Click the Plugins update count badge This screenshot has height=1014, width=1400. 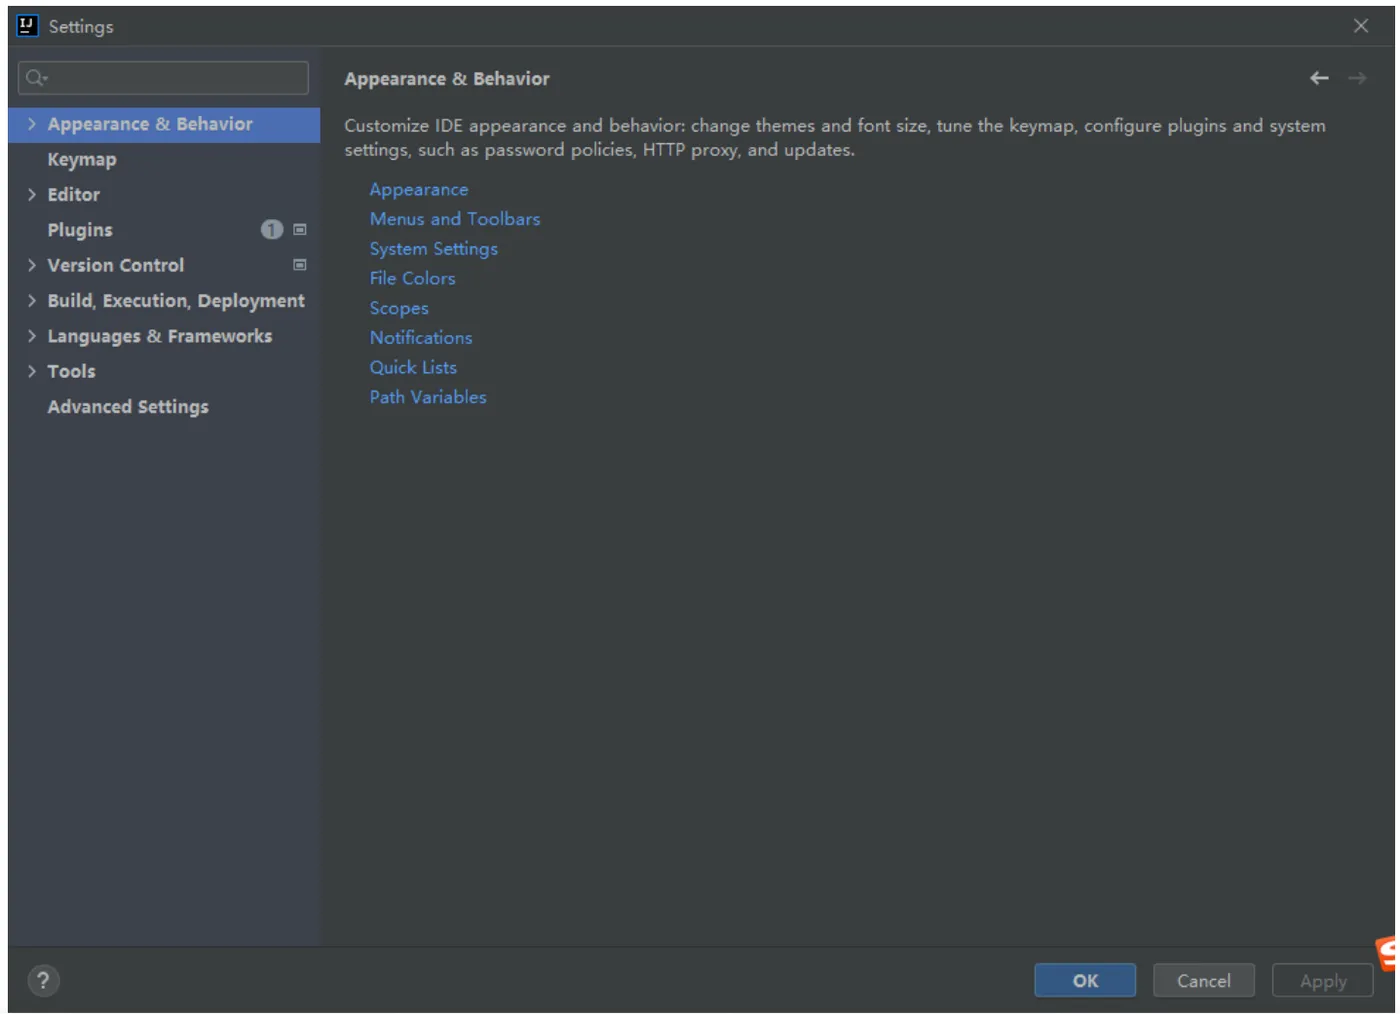click(x=271, y=230)
